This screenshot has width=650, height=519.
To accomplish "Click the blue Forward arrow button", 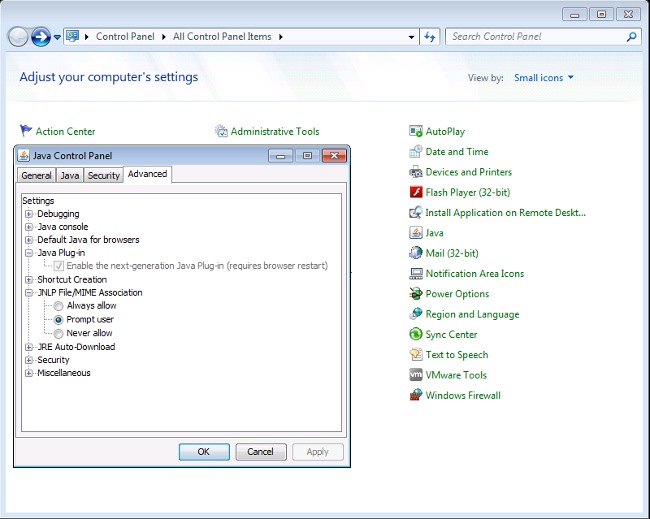I will 41,37.
